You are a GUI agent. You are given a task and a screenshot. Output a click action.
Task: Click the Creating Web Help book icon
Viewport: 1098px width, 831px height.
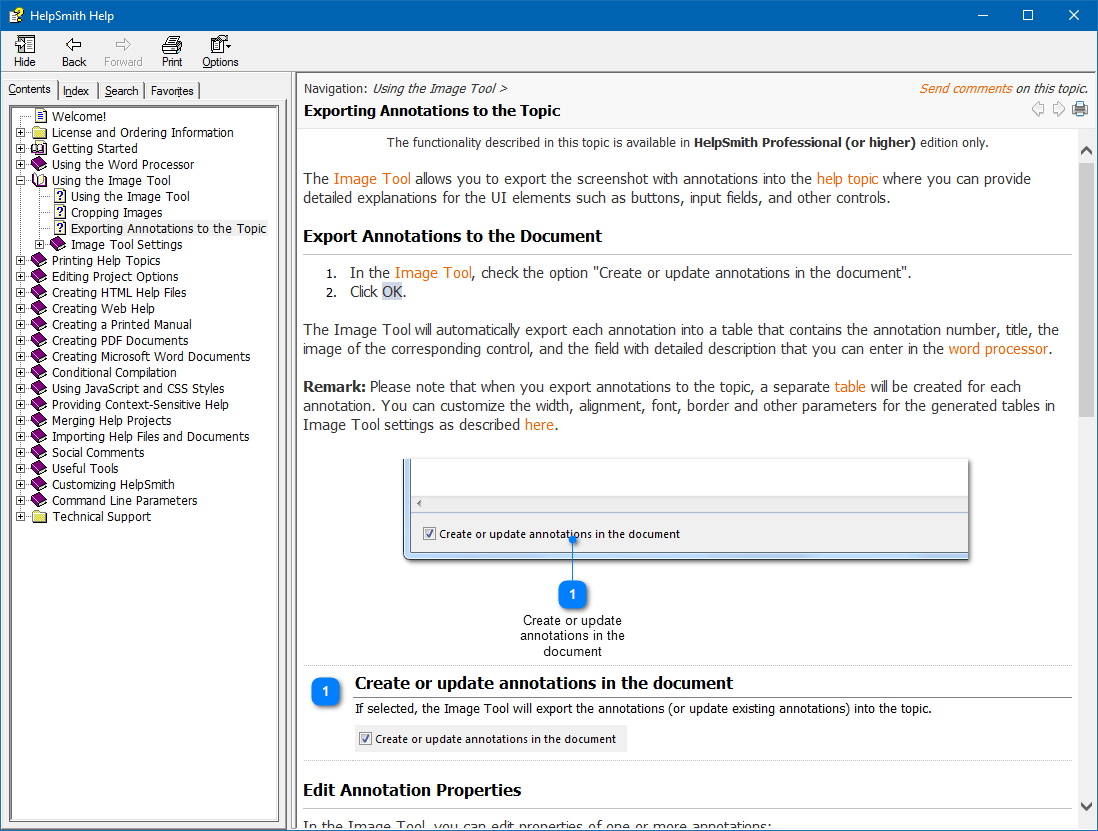tap(40, 309)
